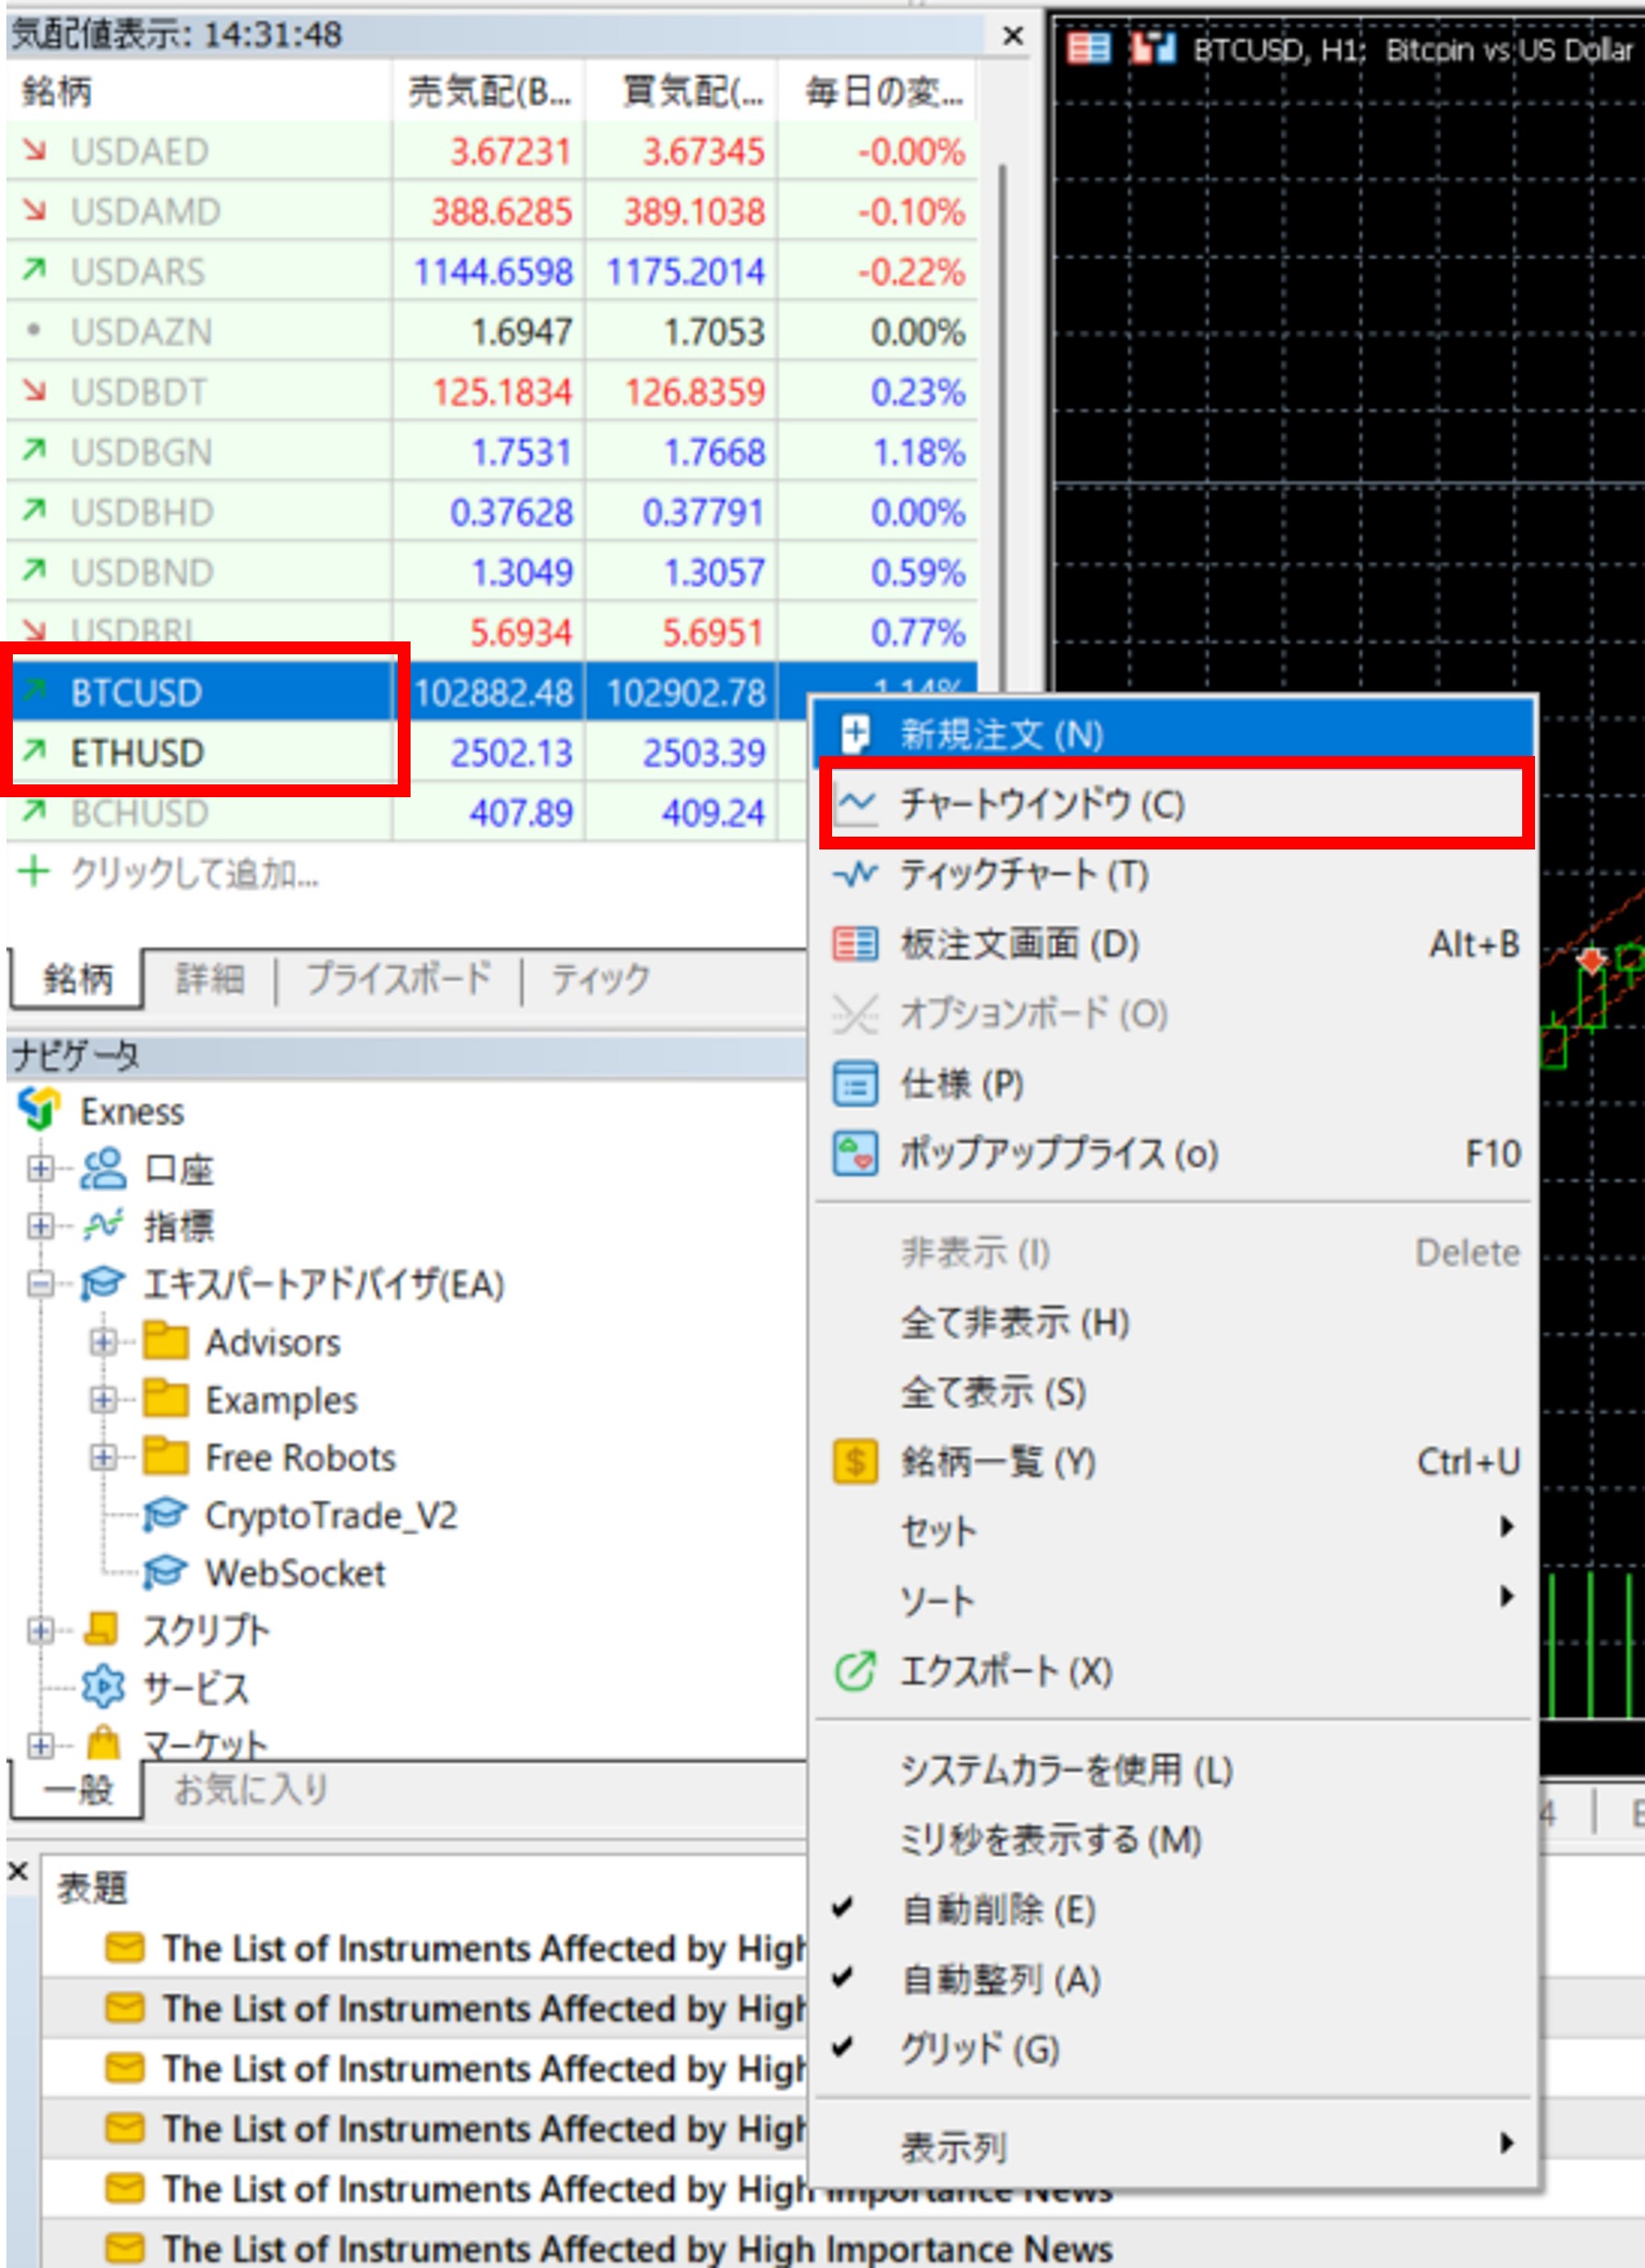This screenshot has height=2268, width=1645.
Task: Click the Accounts (口座) people icon
Action: 103,1168
